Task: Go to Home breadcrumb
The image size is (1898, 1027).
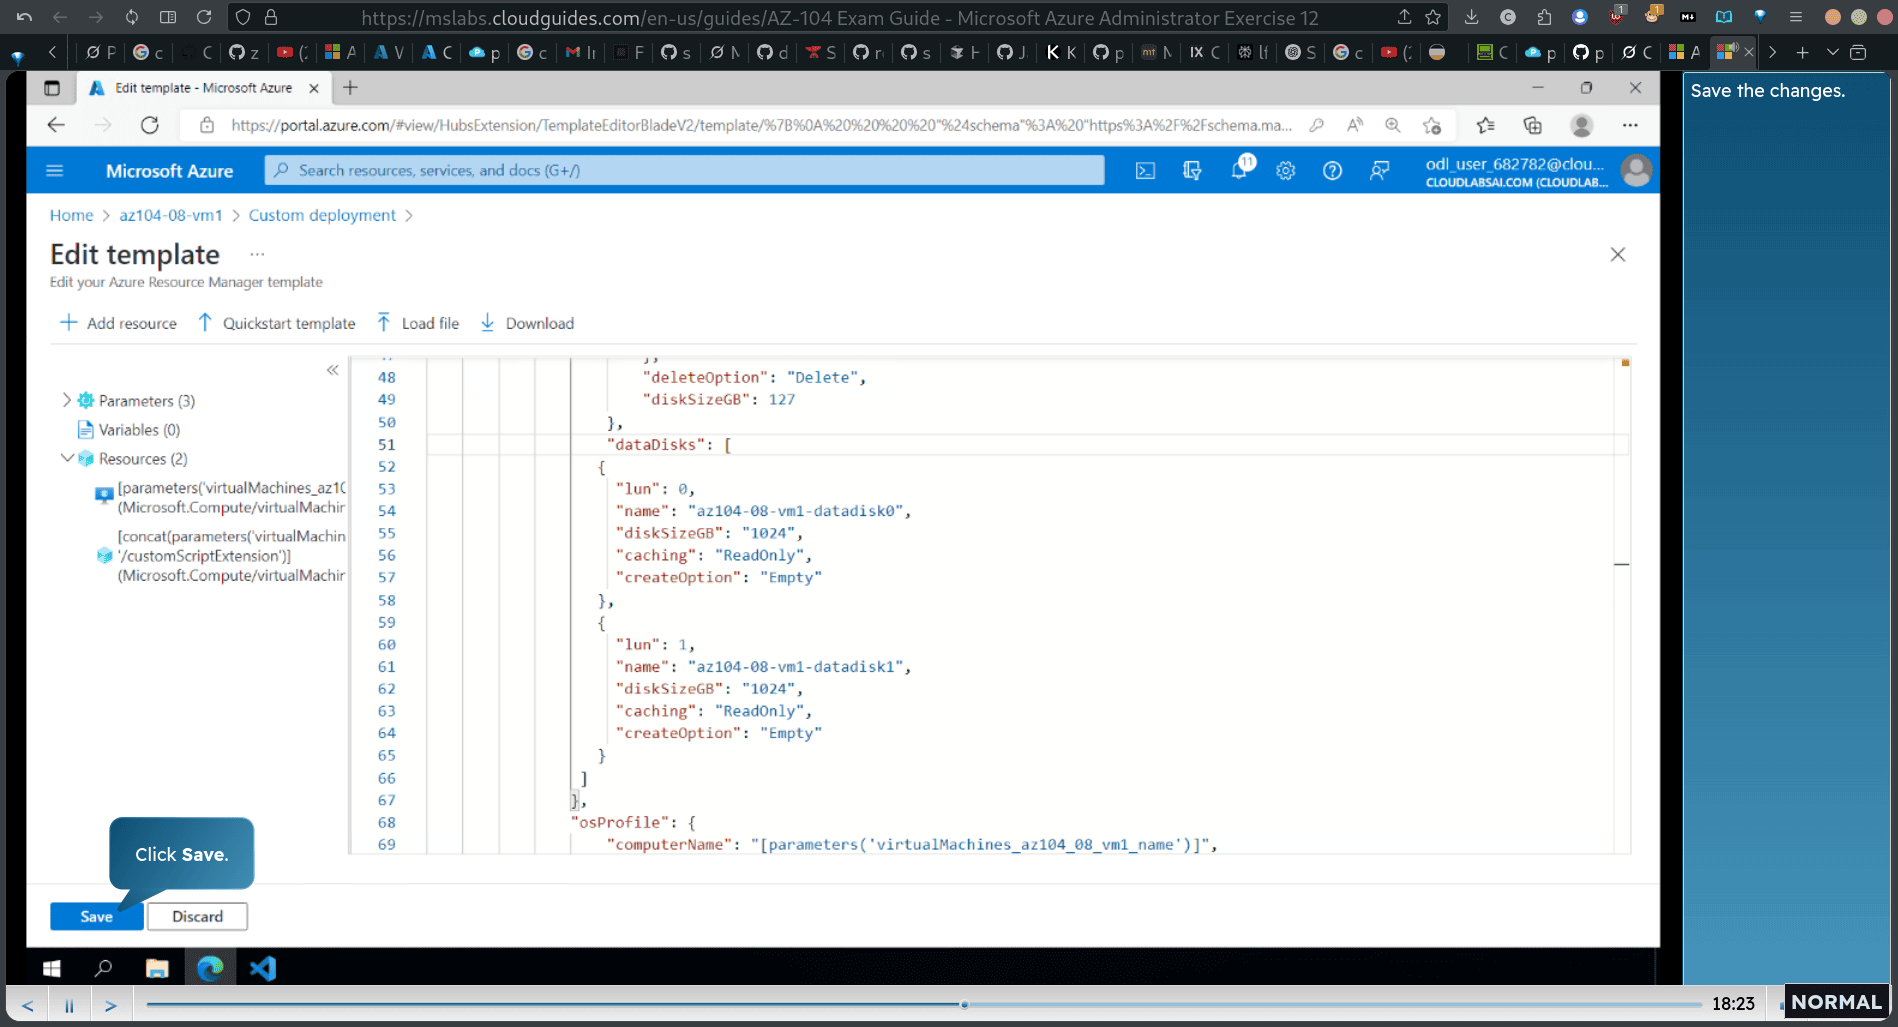Action: tap(71, 215)
